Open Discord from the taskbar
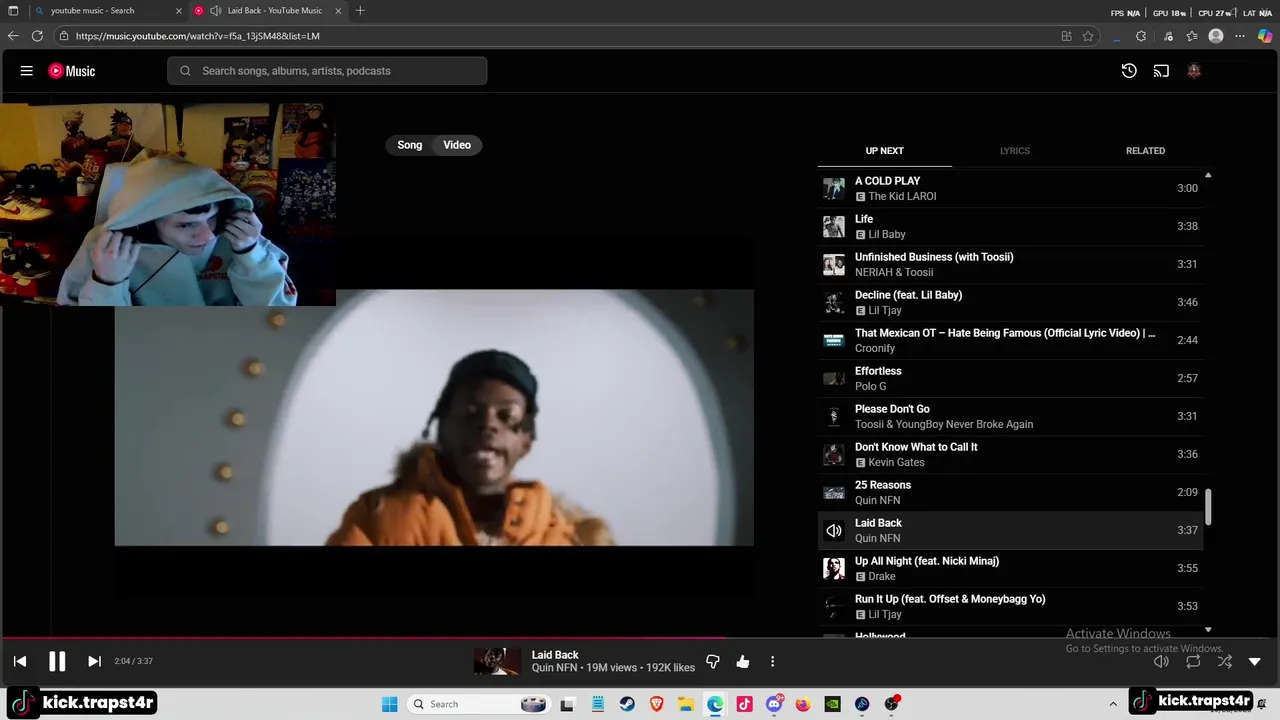1280x720 pixels. point(774,704)
